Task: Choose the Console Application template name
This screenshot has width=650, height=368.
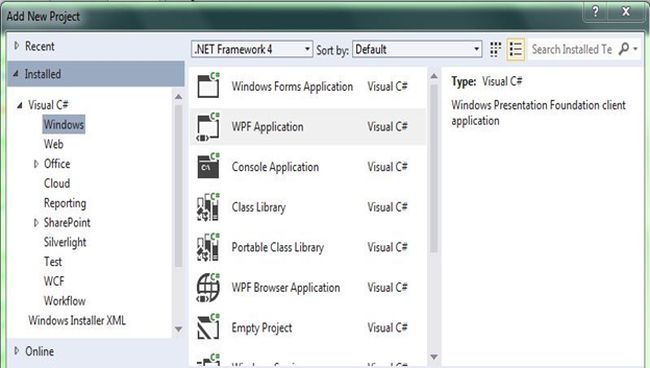Action: pyautogui.click(x=275, y=167)
